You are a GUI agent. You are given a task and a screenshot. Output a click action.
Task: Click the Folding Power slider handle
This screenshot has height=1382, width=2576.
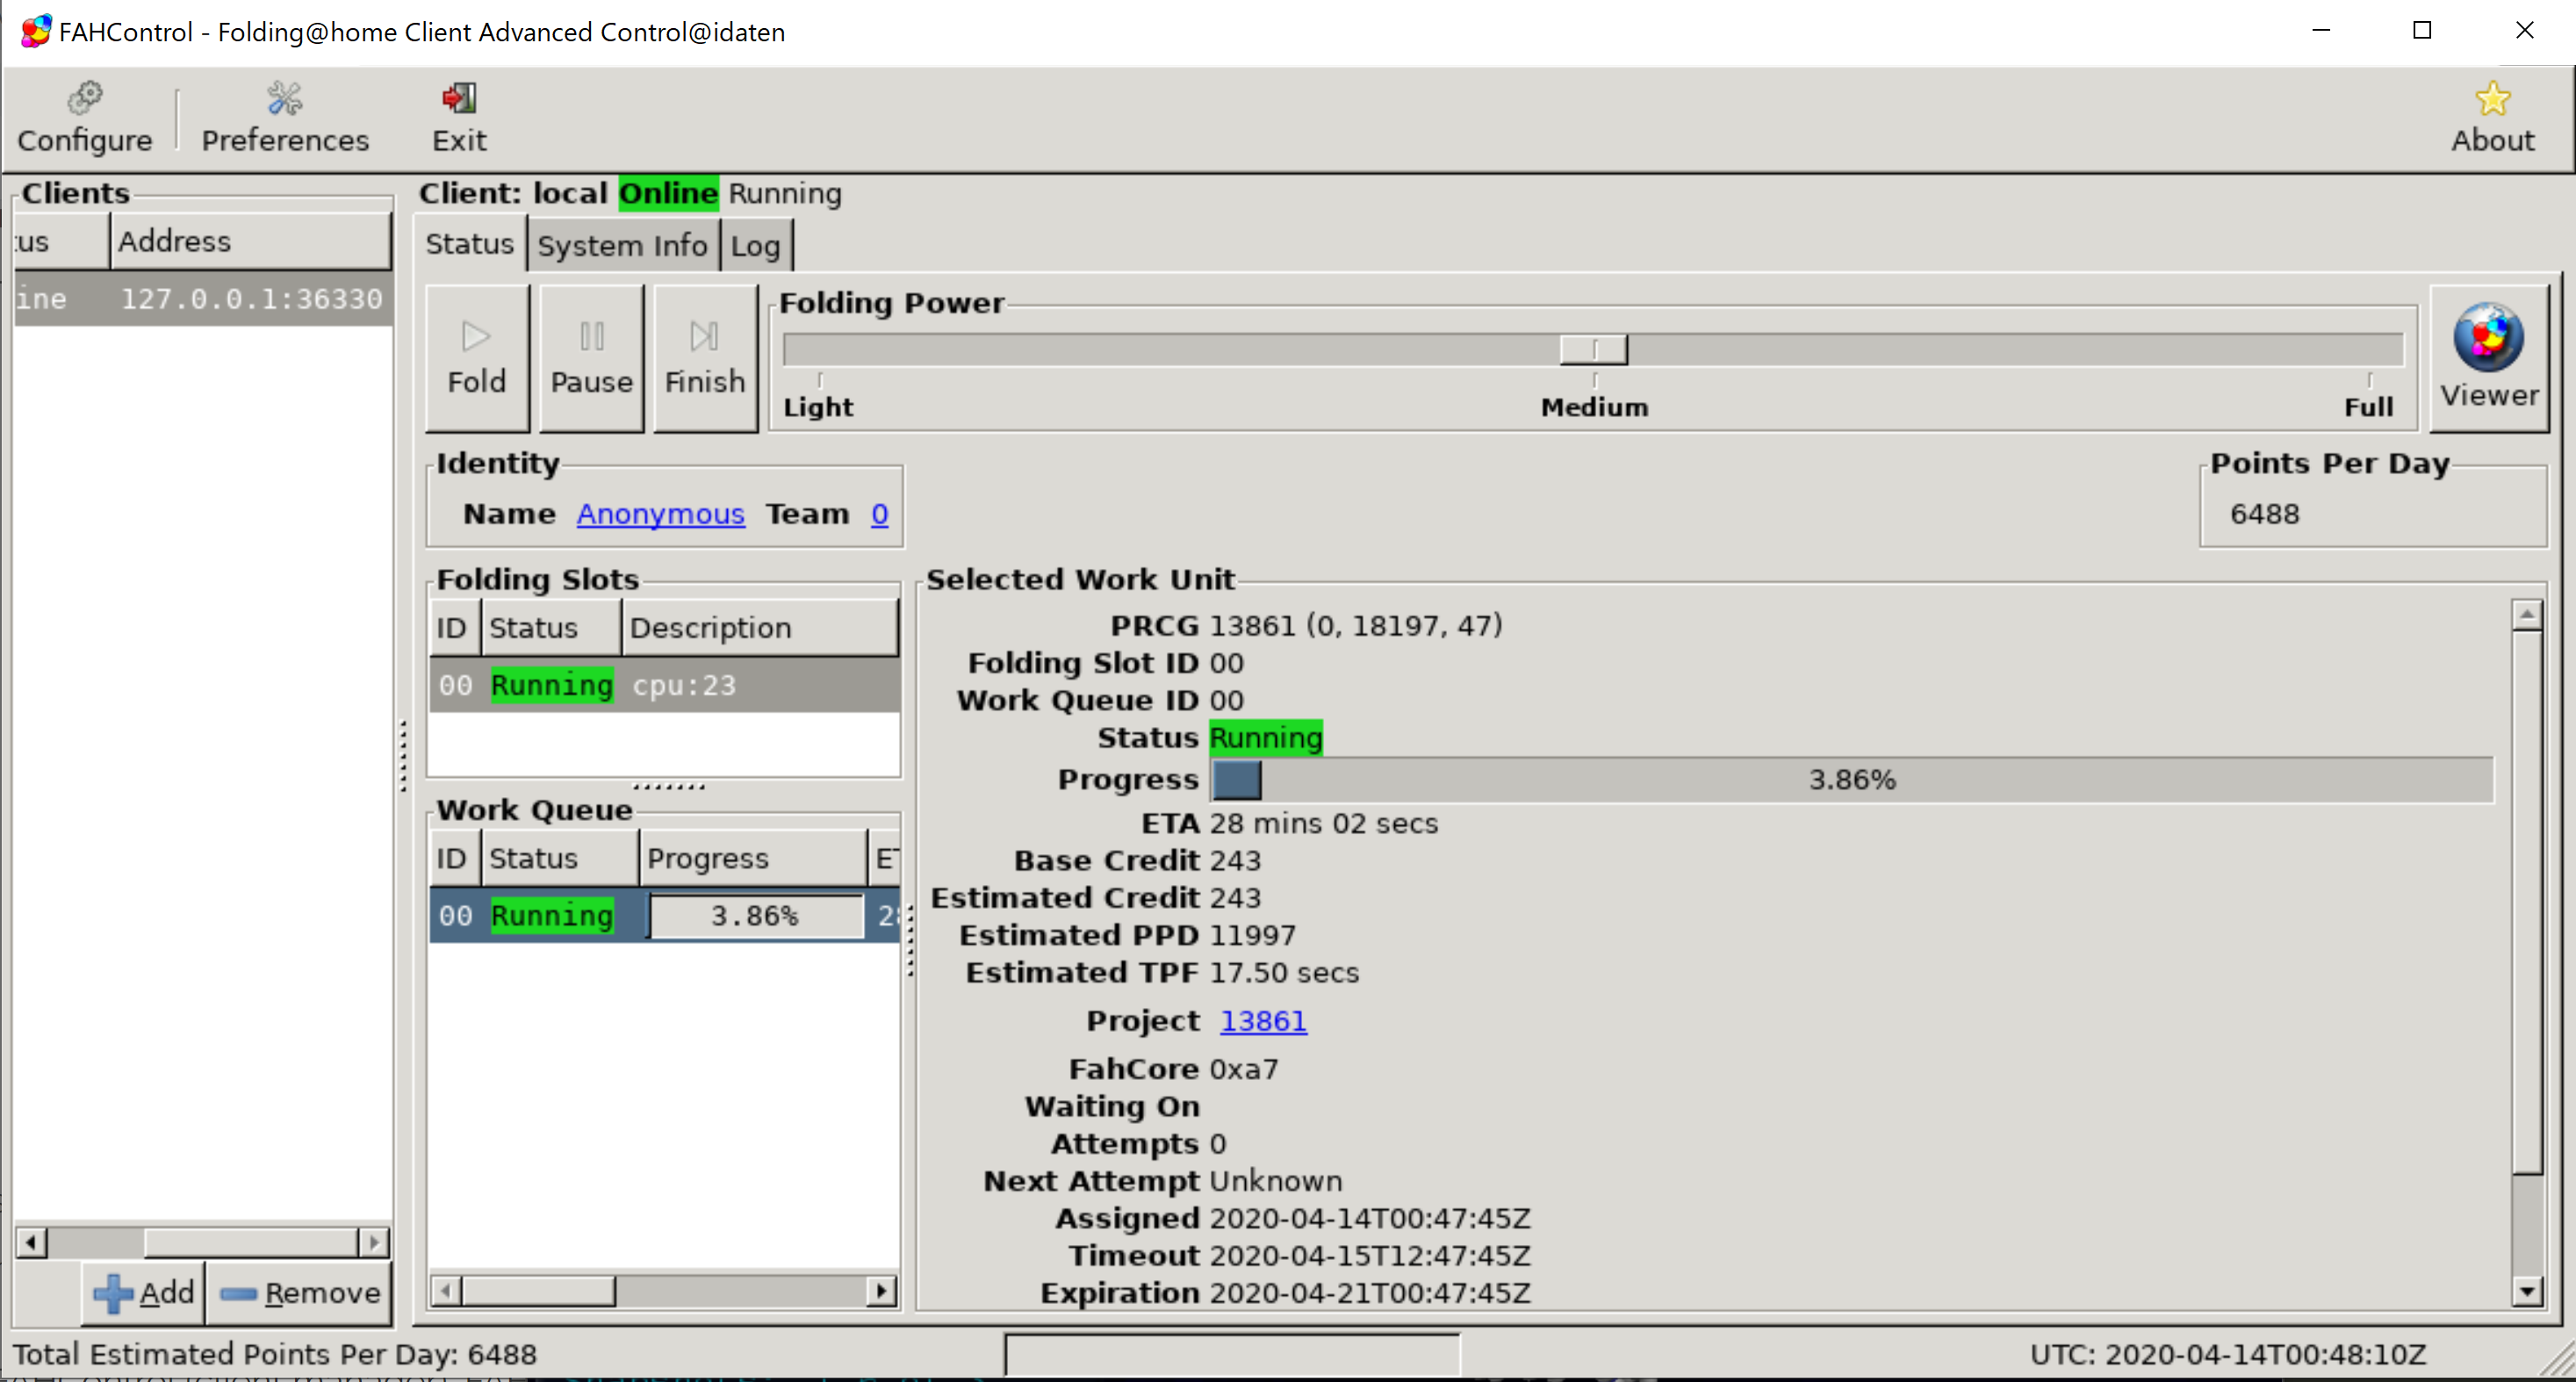click(x=1593, y=349)
